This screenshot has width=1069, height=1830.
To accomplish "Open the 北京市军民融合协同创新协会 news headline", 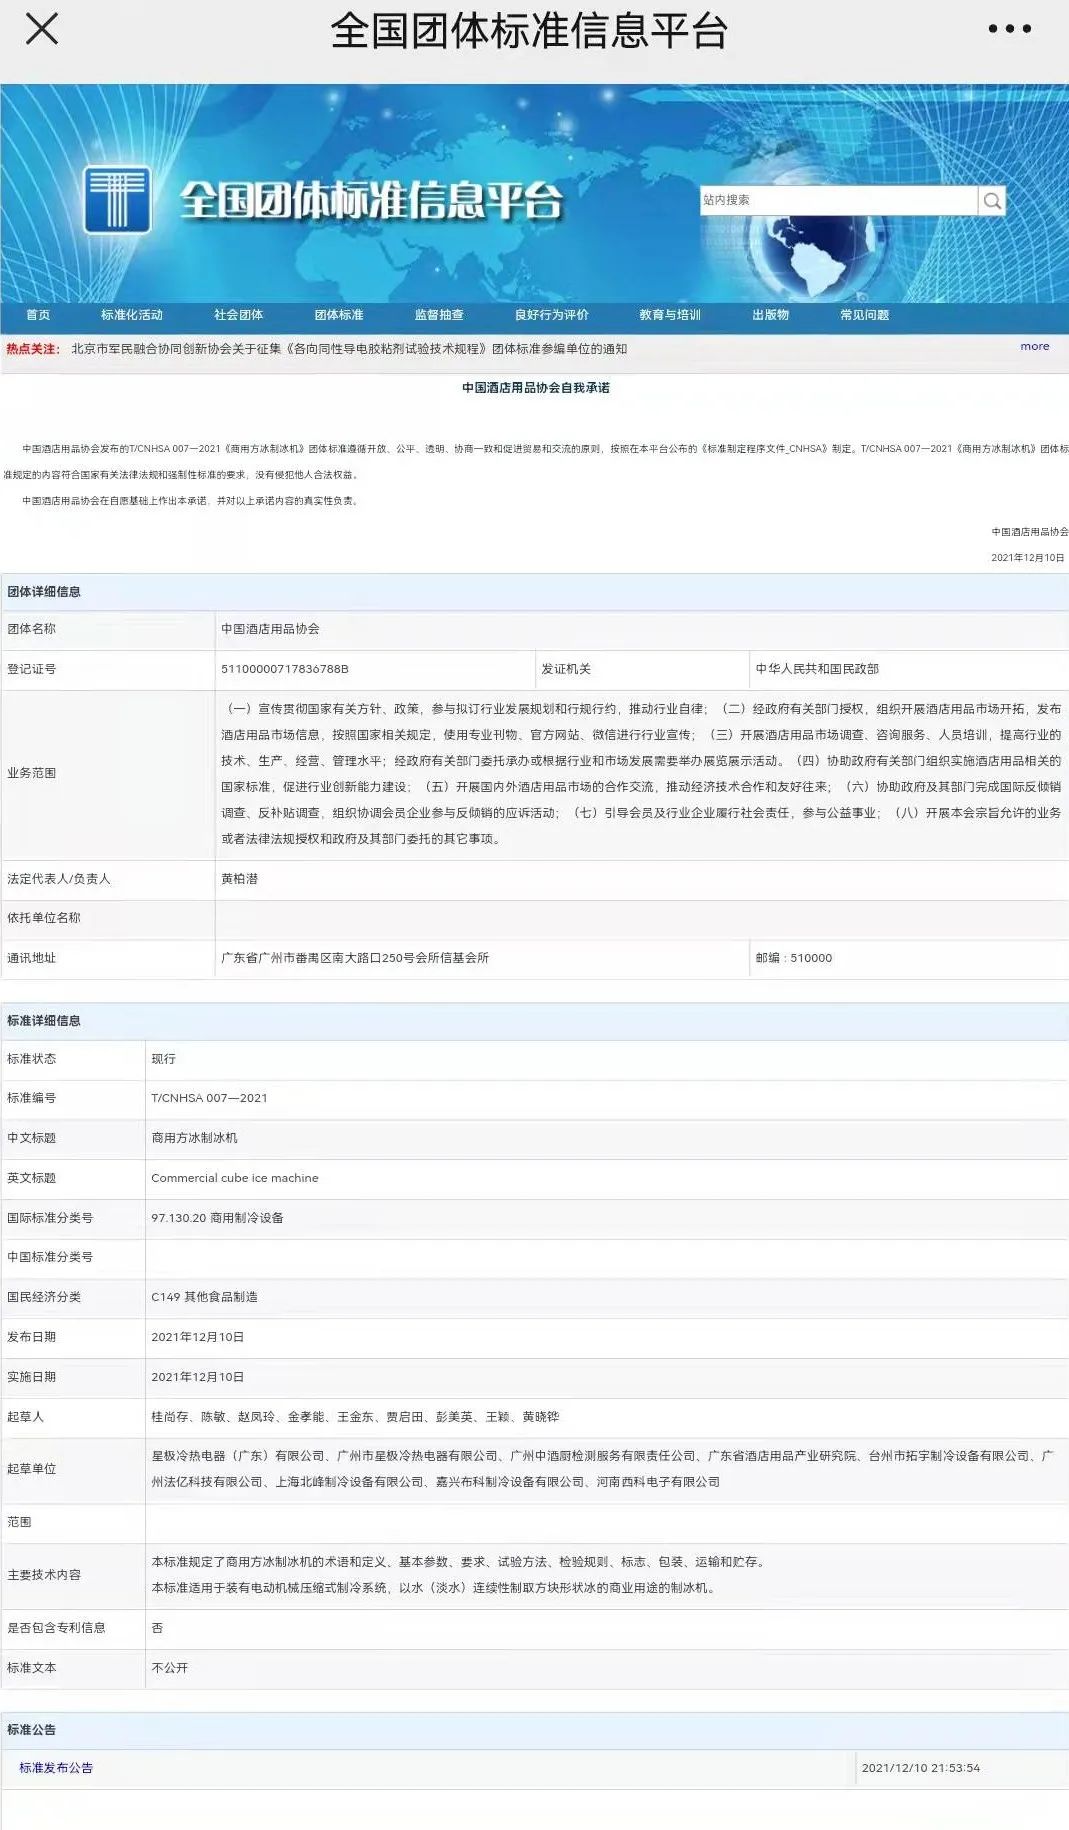I will (349, 349).
